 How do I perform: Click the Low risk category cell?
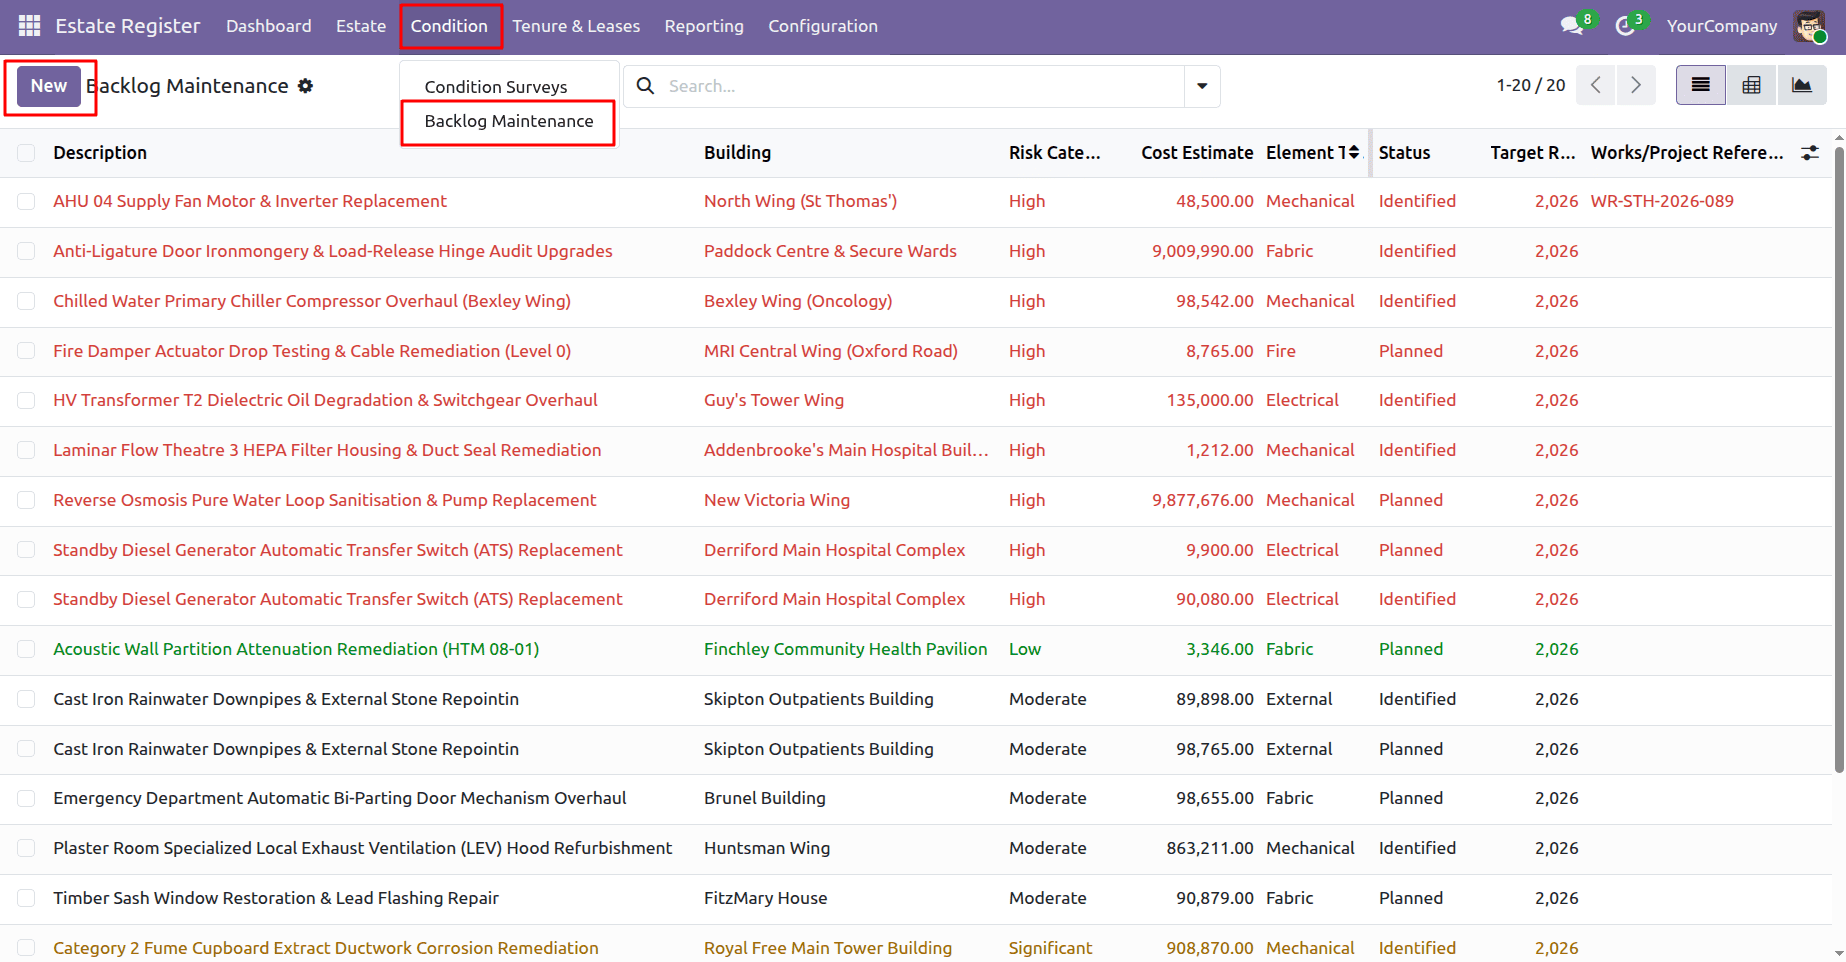pyautogui.click(x=1025, y=649)
